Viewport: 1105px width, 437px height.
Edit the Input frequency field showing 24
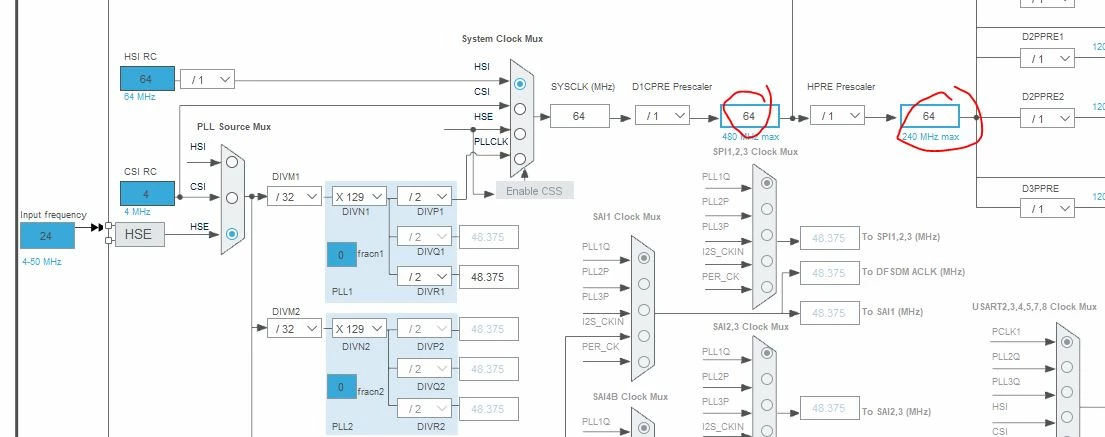click(47, 235)
